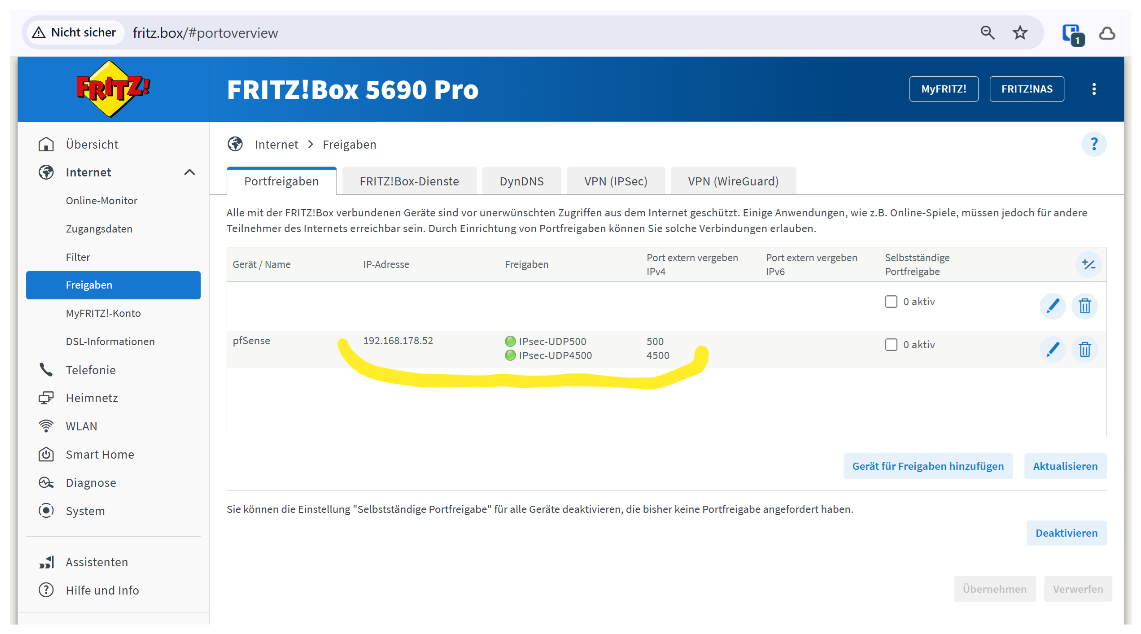The height and width of the screenshot is (634, 1141).
Task: Open the DynDNS tab
Action: click(x=521, y=181)
